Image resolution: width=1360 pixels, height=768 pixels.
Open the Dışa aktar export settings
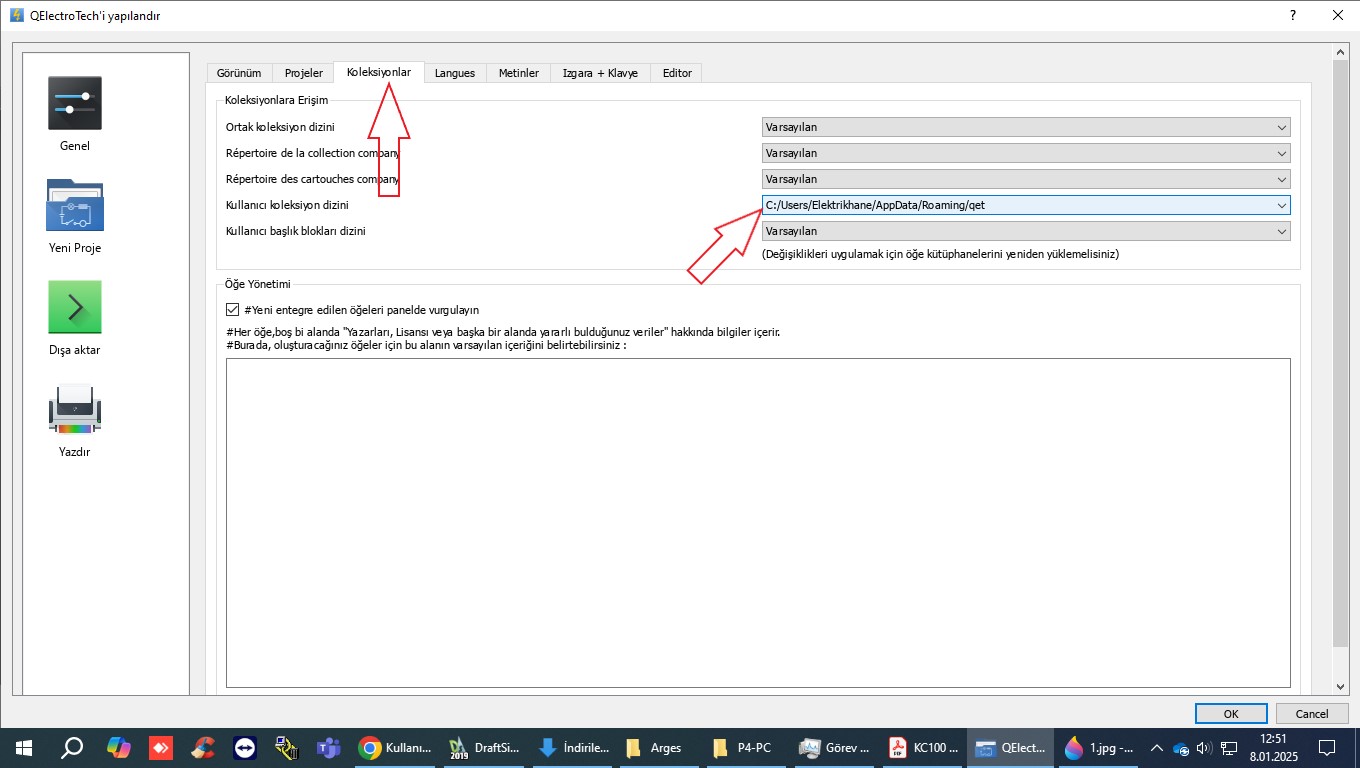[x=75, y=318]
